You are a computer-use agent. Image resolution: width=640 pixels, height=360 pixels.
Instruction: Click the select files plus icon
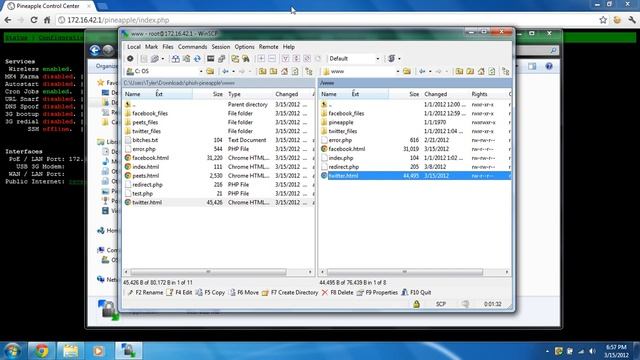(x=261, y=59)
